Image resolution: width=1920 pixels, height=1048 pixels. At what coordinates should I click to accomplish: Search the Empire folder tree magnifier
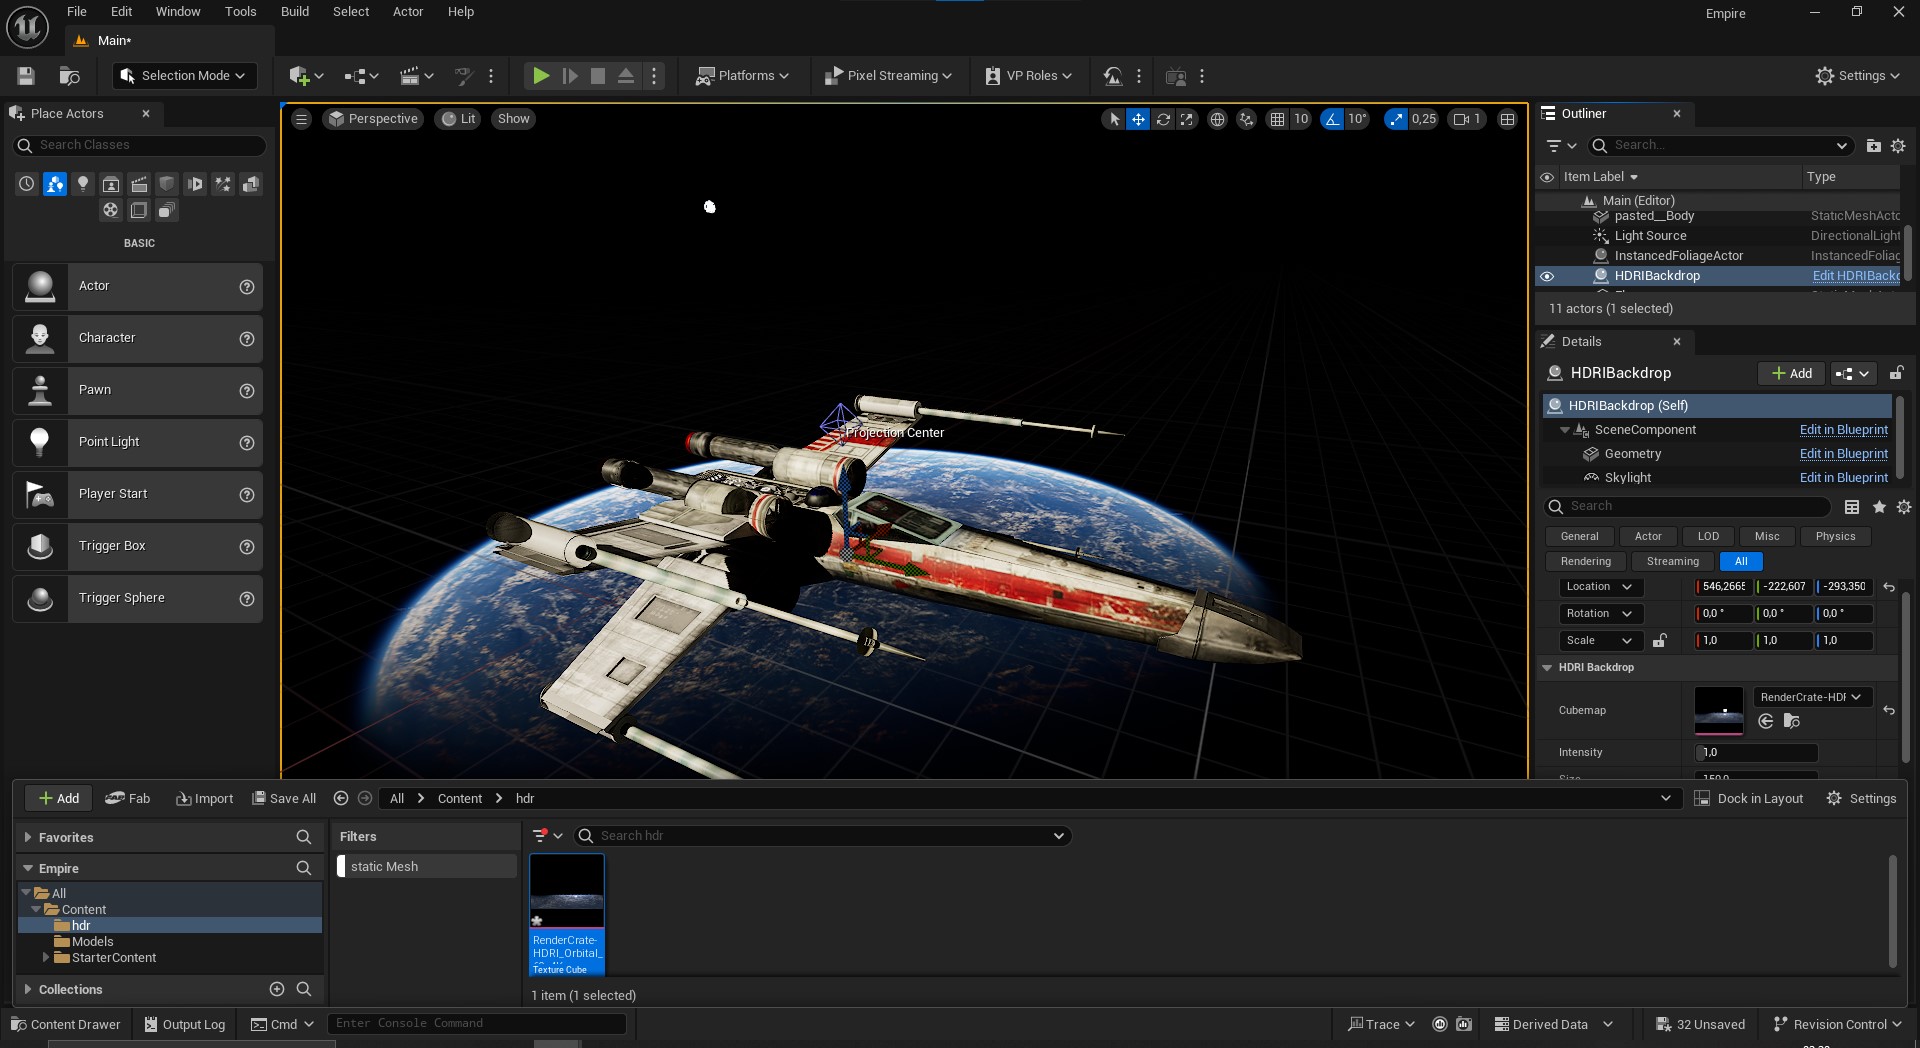304,868
